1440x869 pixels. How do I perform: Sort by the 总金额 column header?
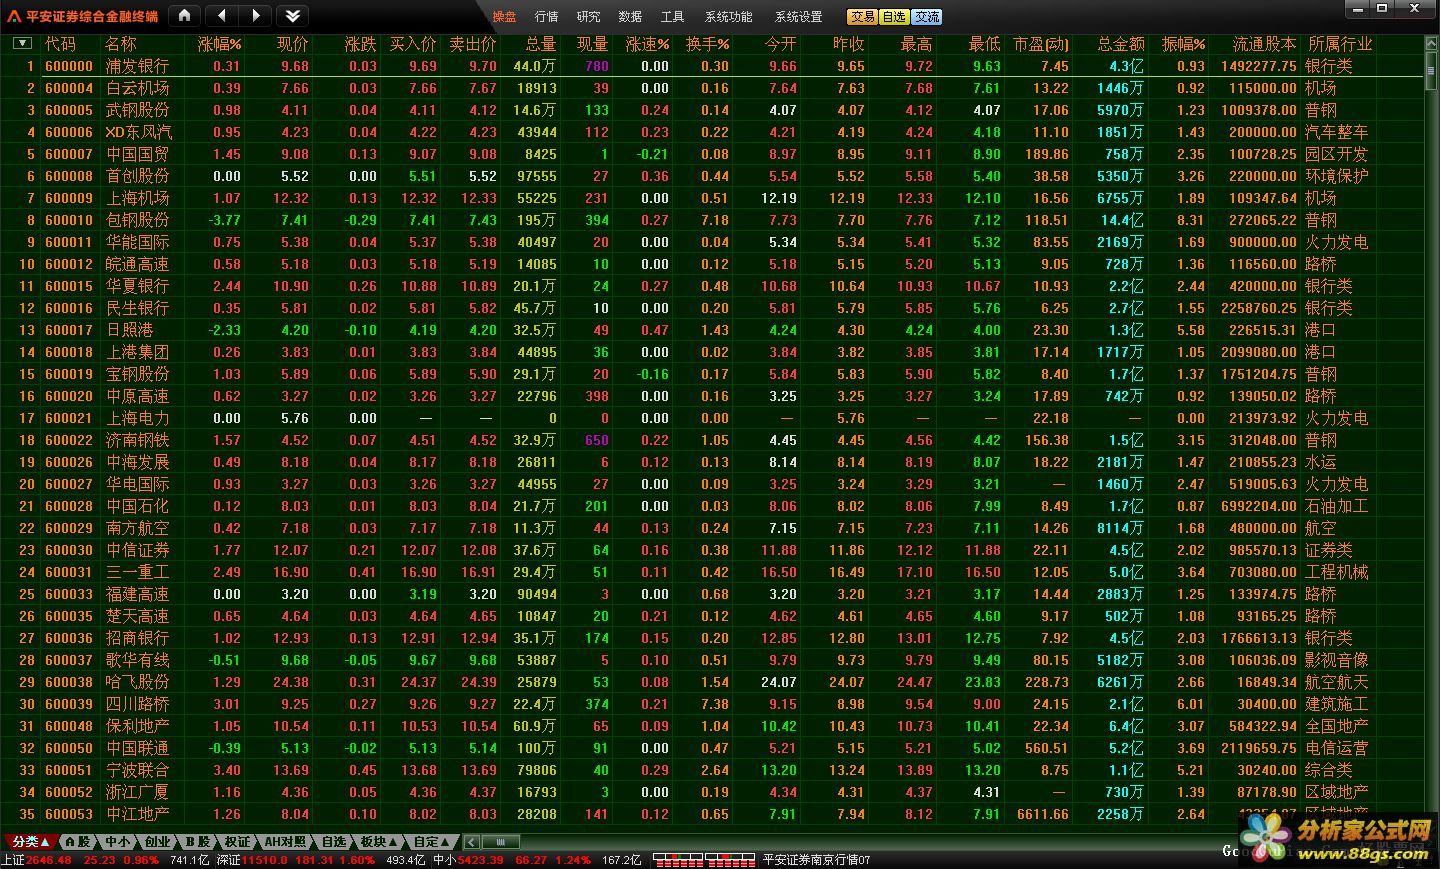[1120, 44]
